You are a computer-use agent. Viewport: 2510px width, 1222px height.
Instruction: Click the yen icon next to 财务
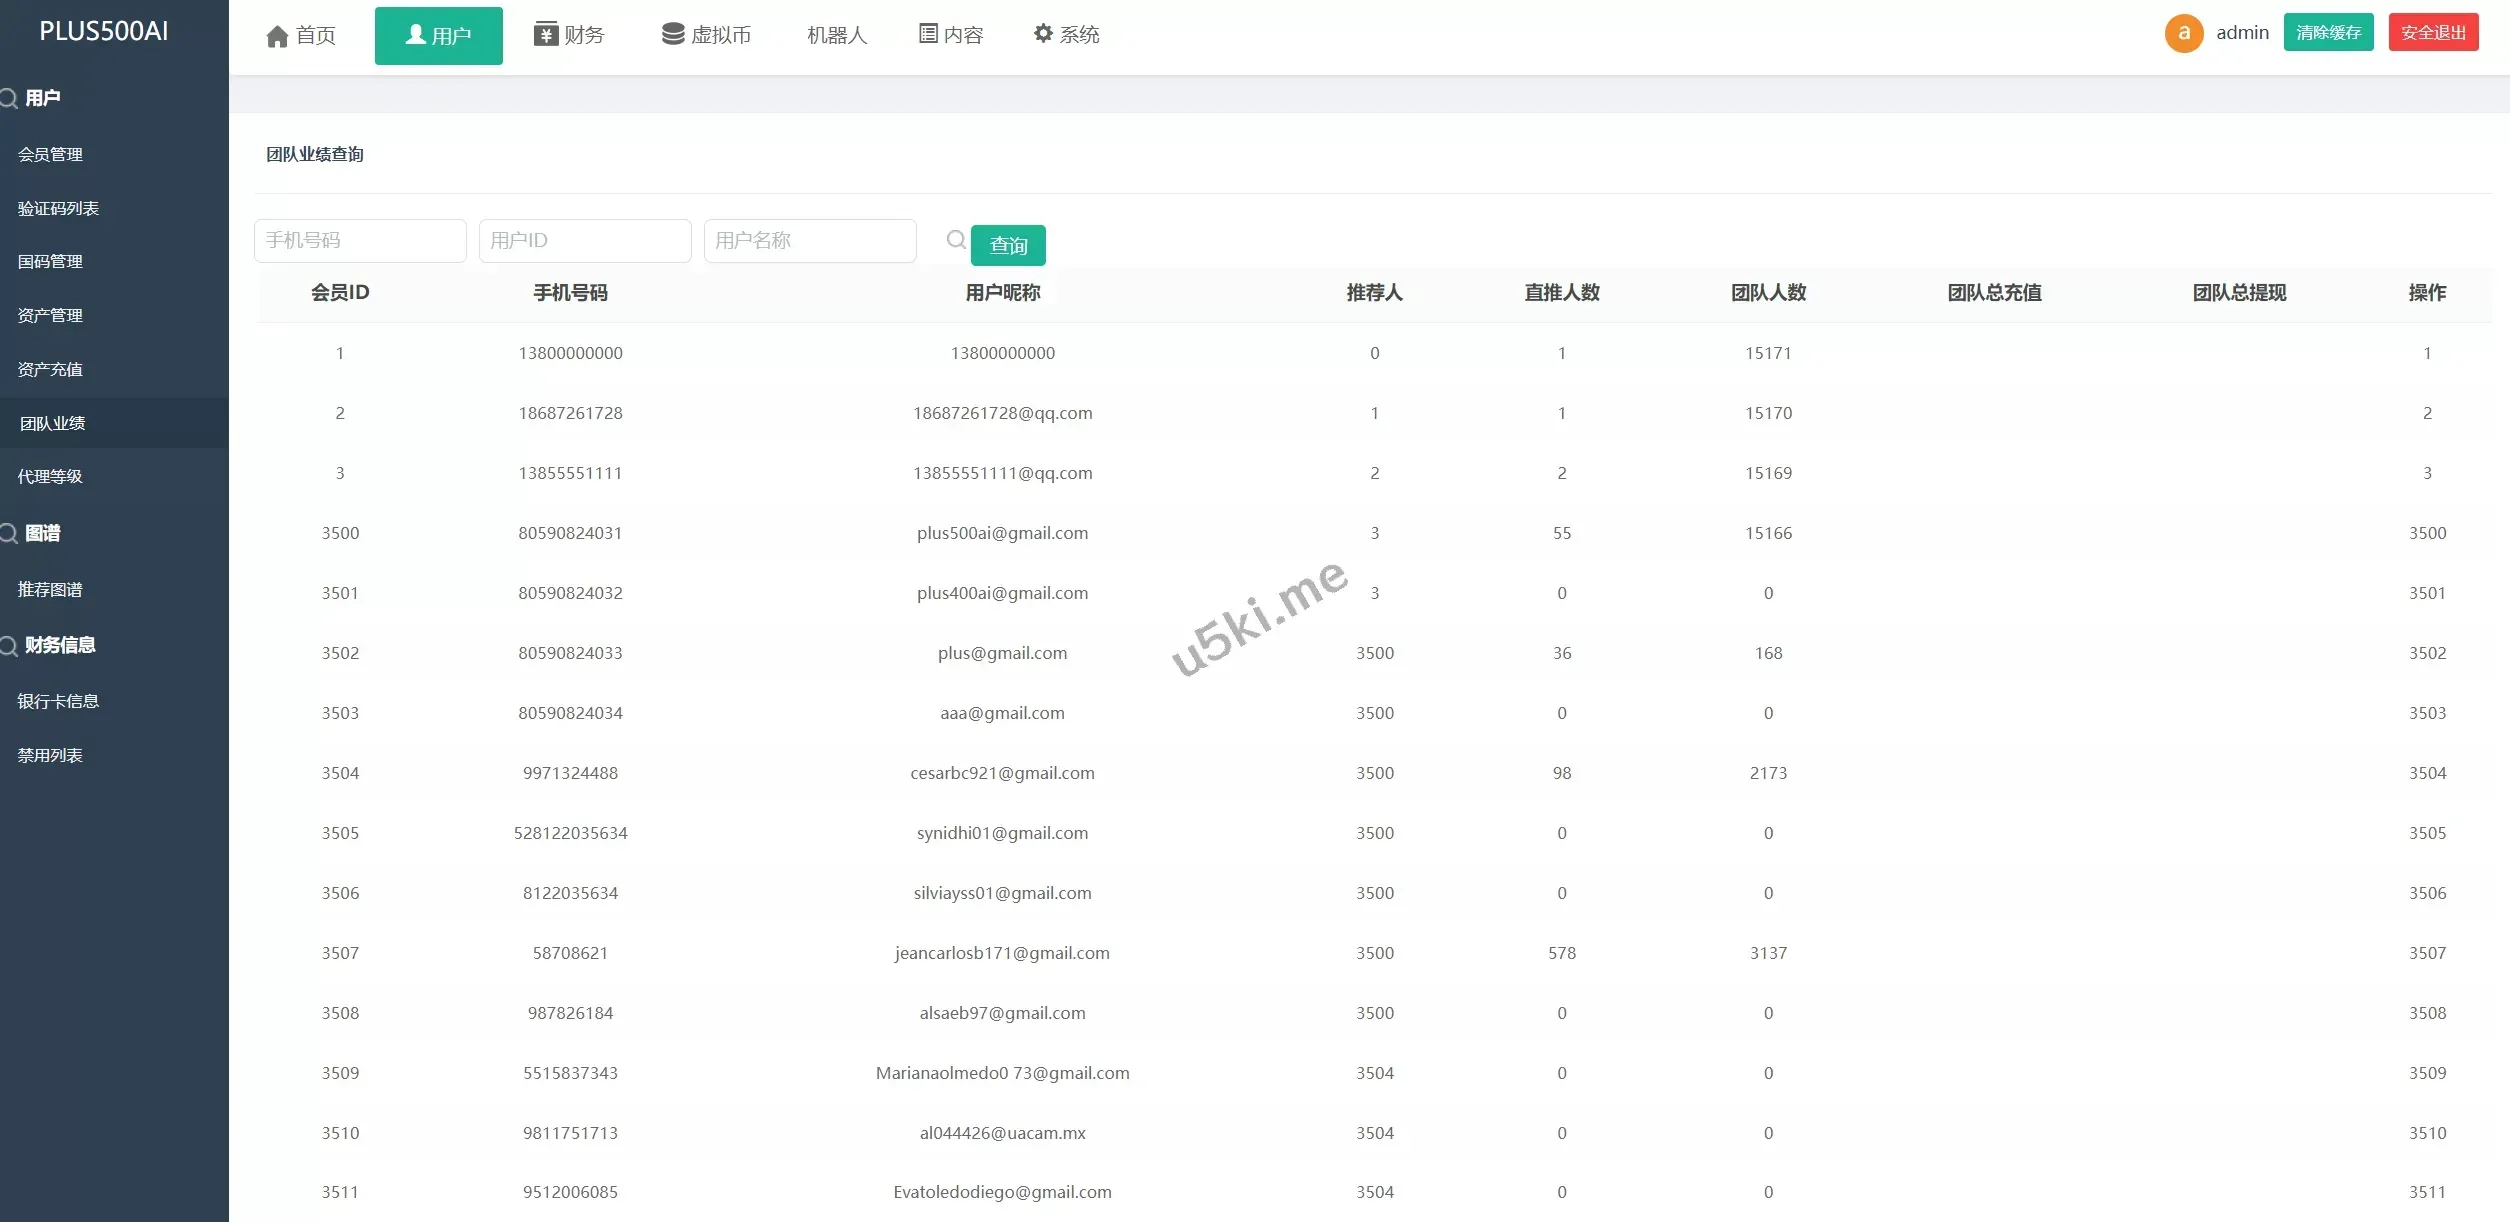545,34
